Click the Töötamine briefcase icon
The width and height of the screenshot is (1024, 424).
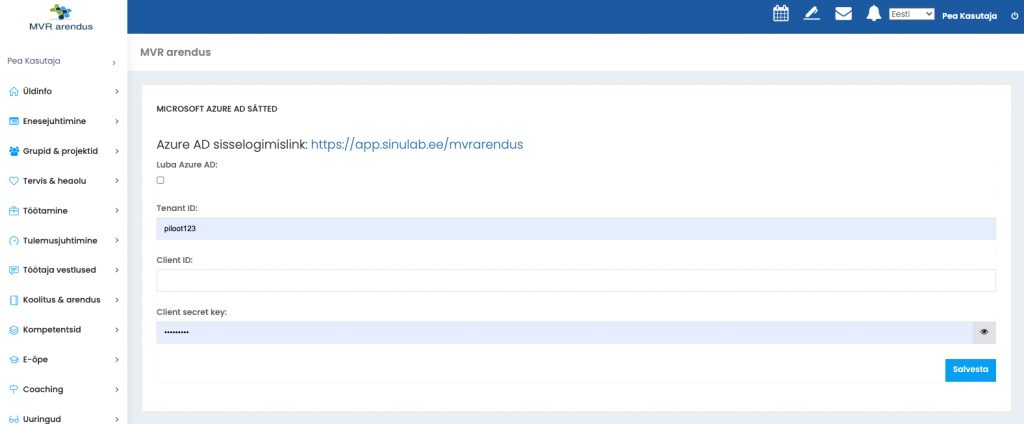coord(14,211)
